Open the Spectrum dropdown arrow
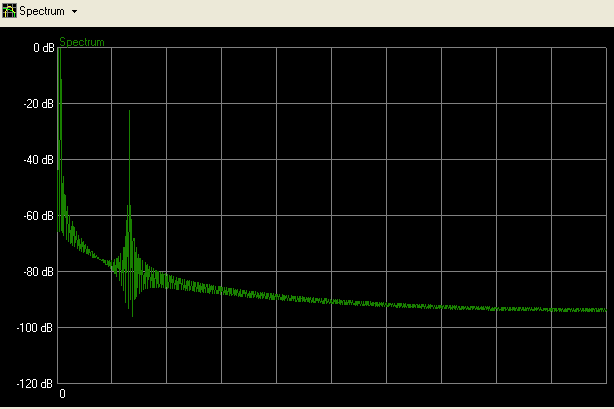This screenshot has height=409, width=614. pyautogui.click(x=74, y=12)
